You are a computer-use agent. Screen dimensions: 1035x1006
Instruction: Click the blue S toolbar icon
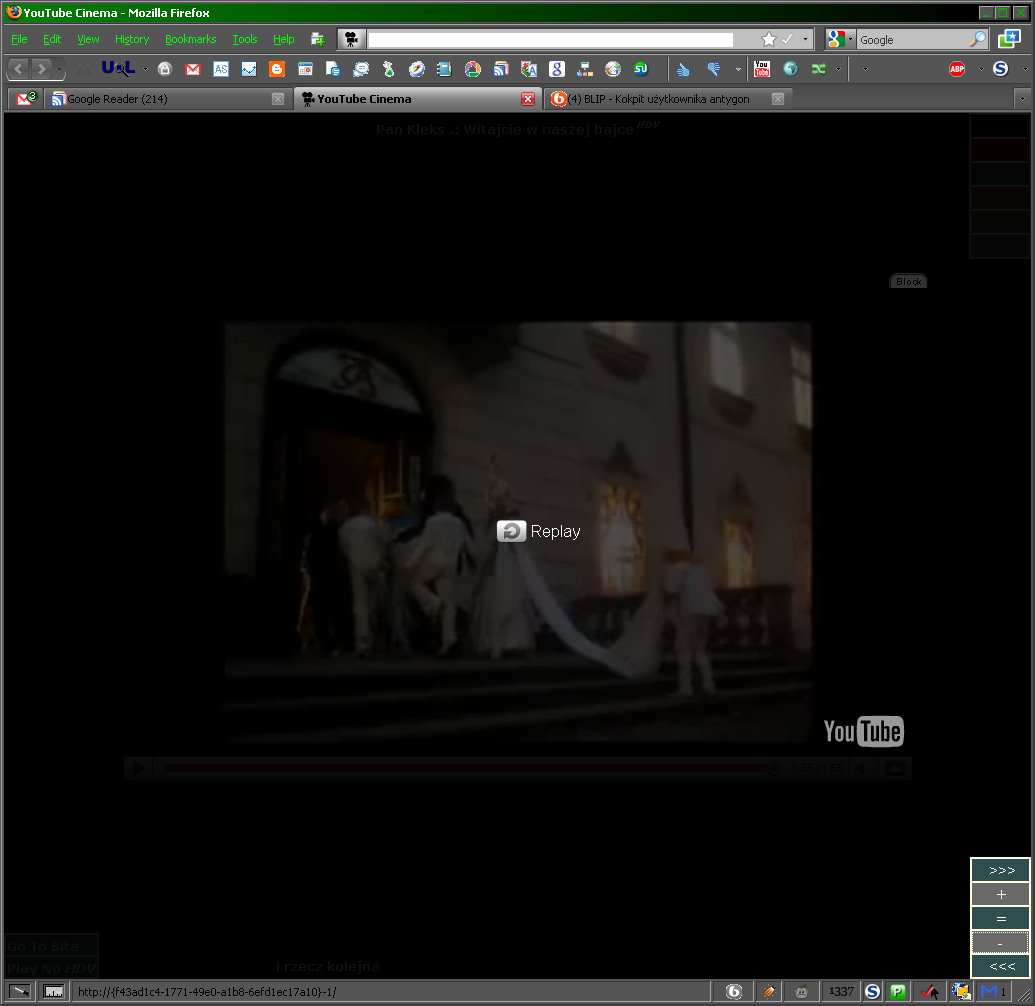pyautogui.click(x=1001, y=69)
